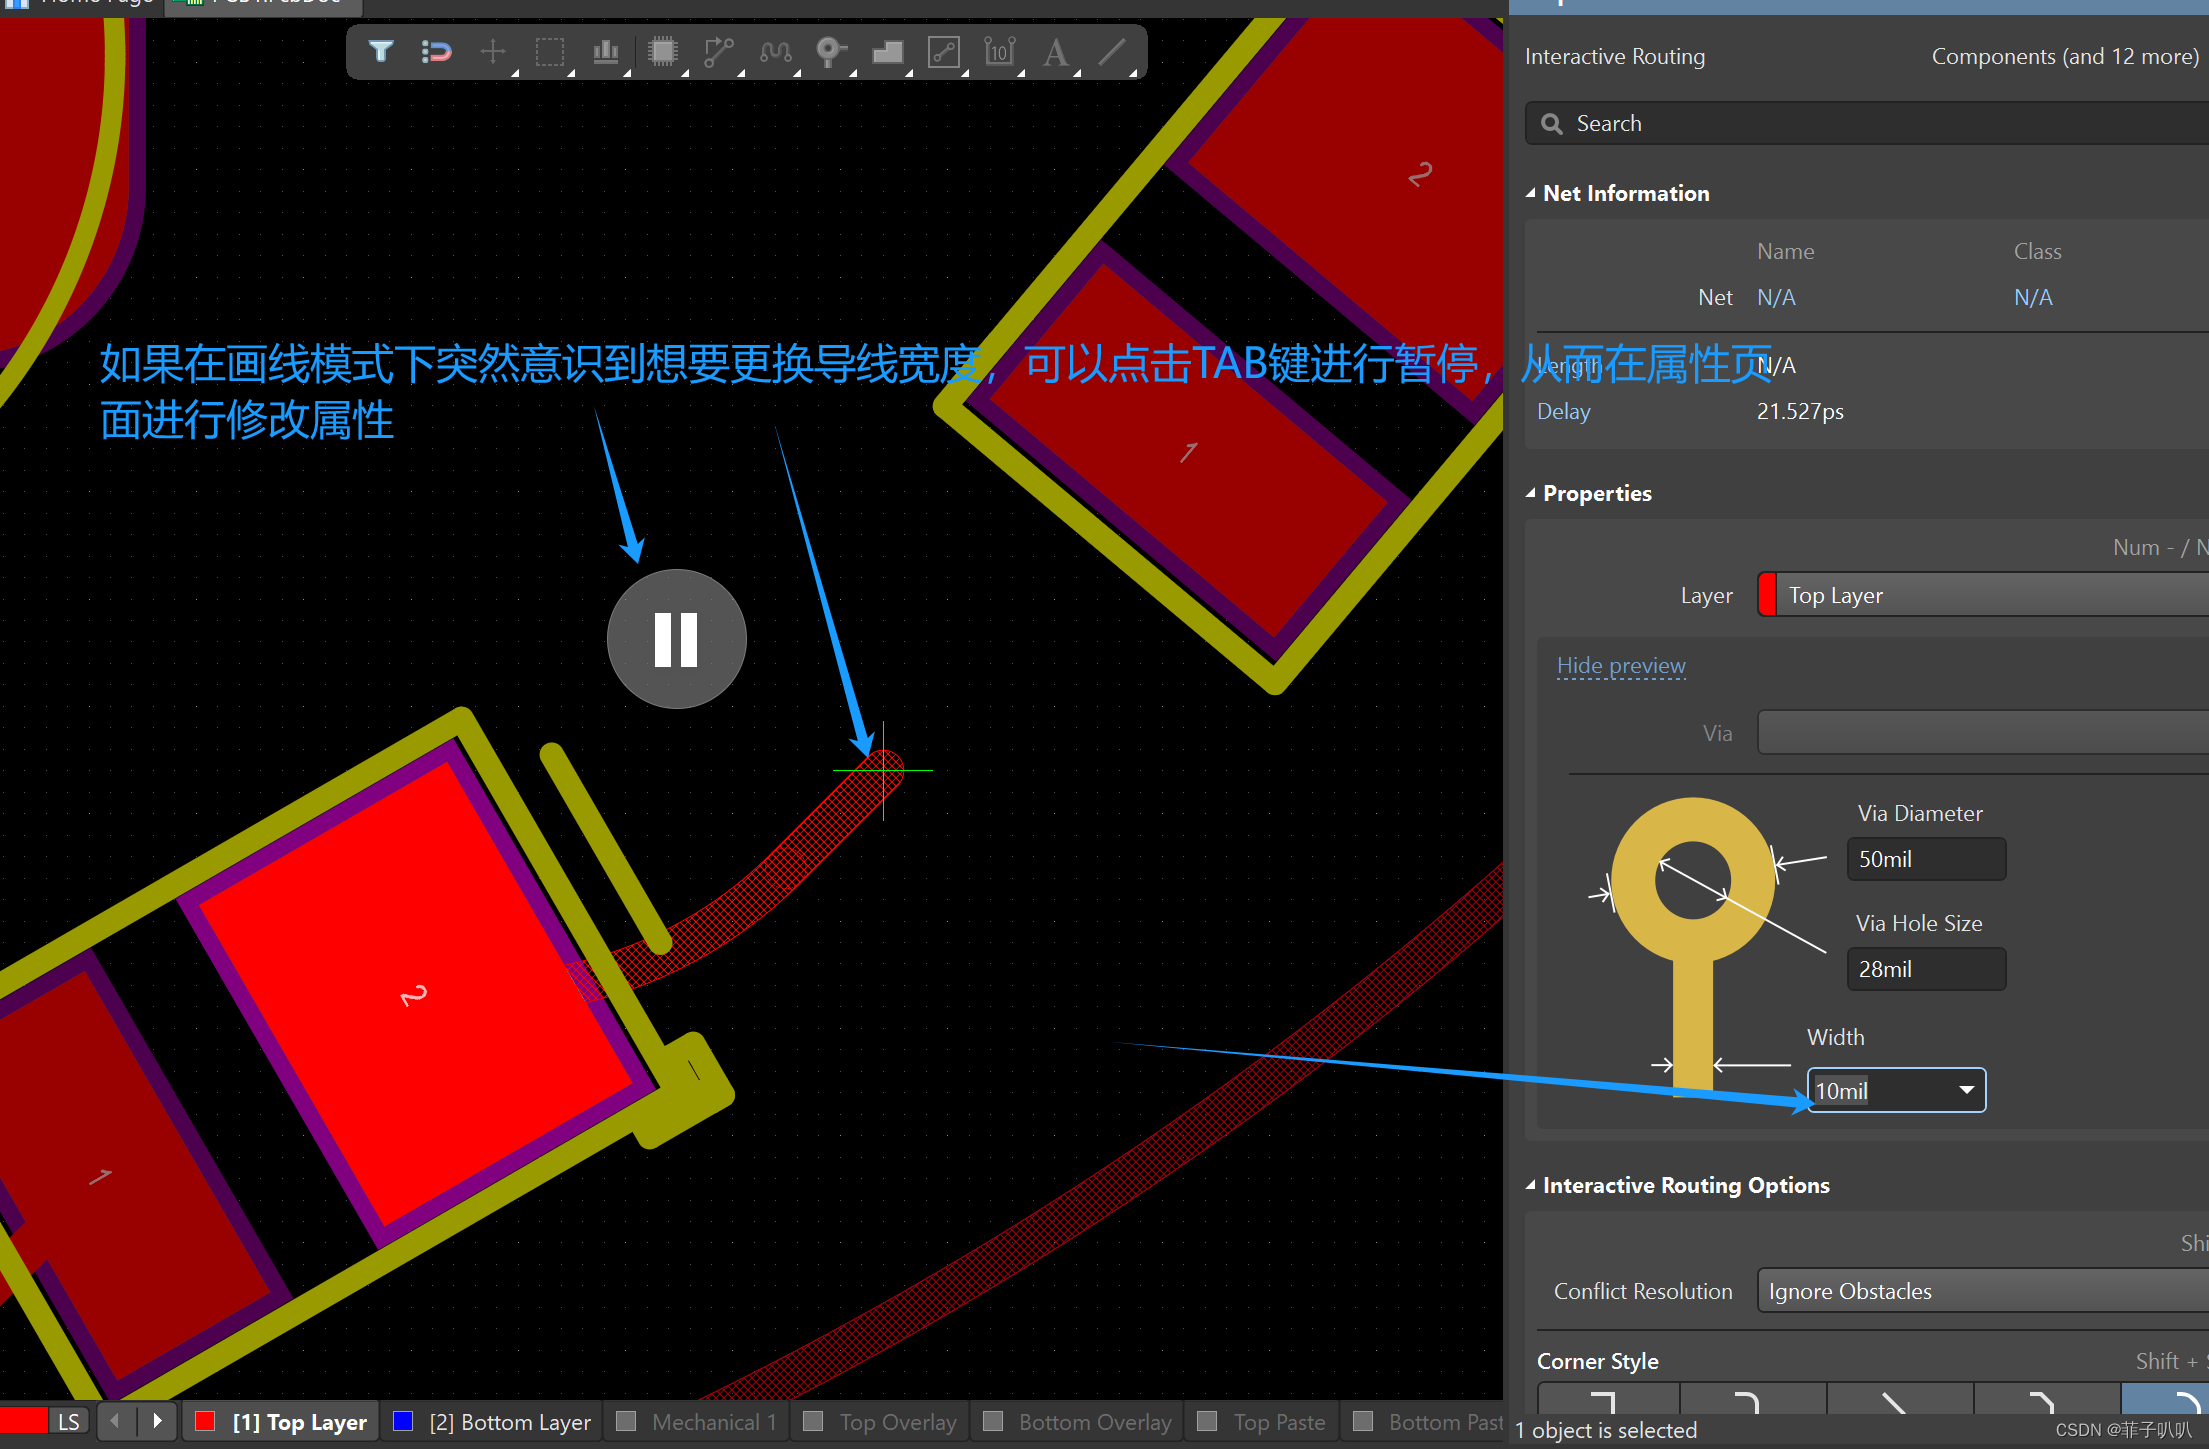Select the polygon pour tool
The image size is (2209, 1449).
tap(887, 51)
